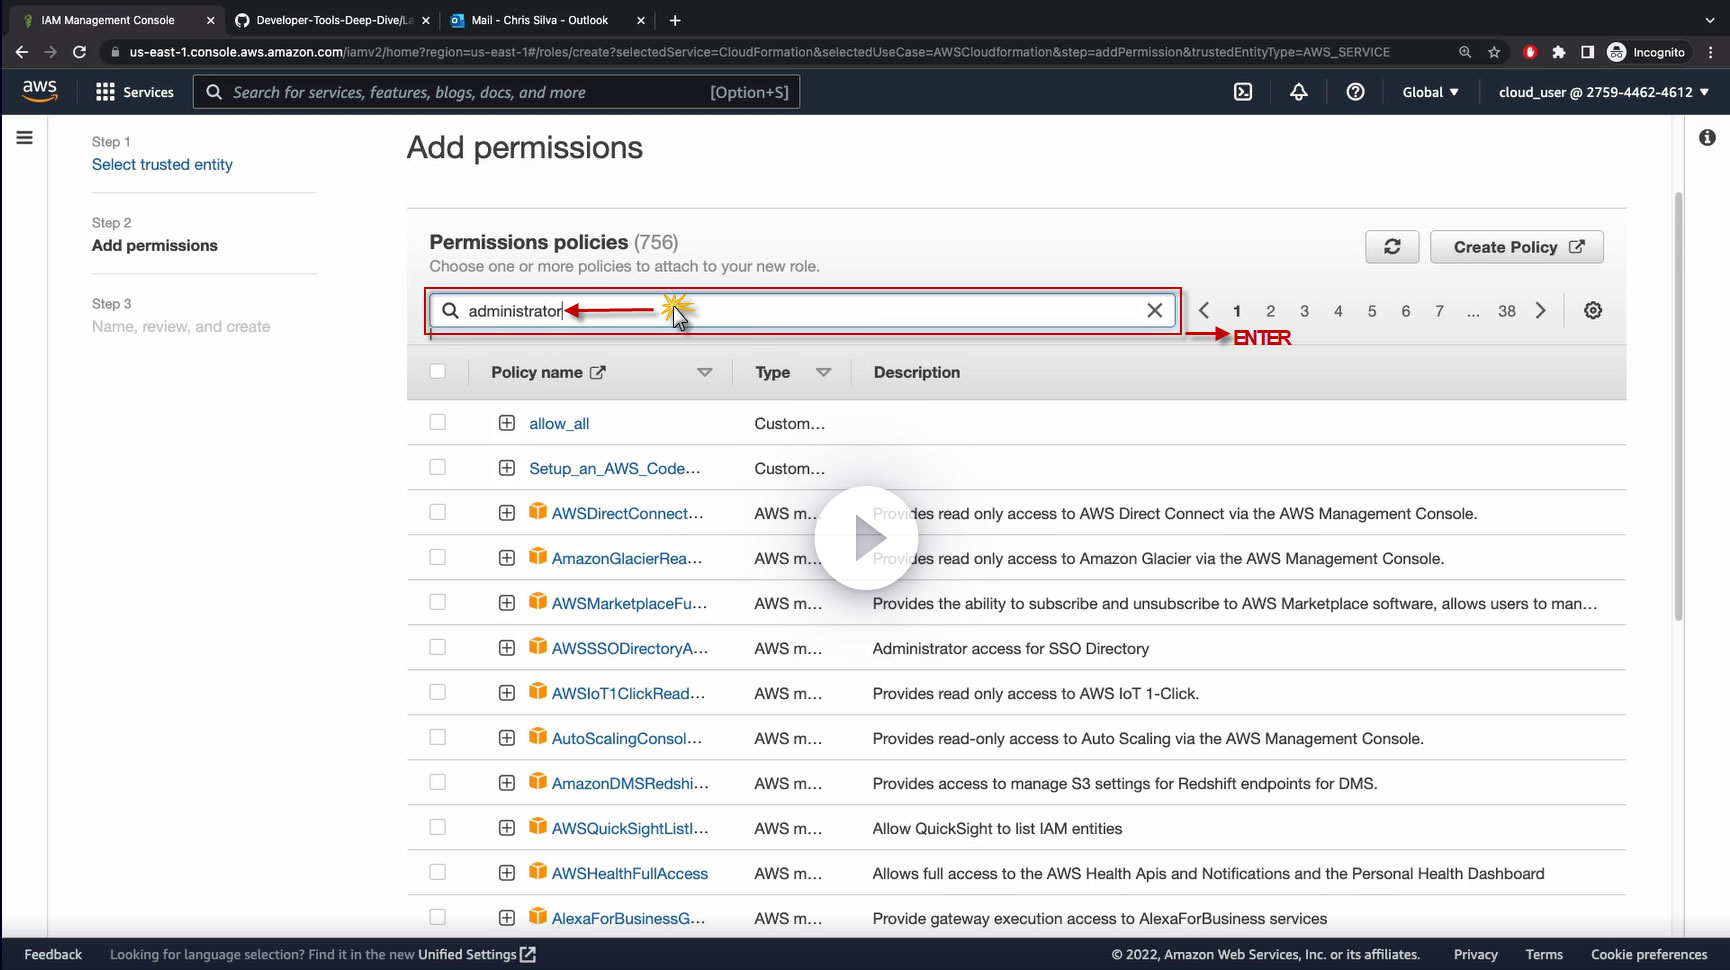Go to page 2 of policies

pyautogui.click(x=1270, y=311)
